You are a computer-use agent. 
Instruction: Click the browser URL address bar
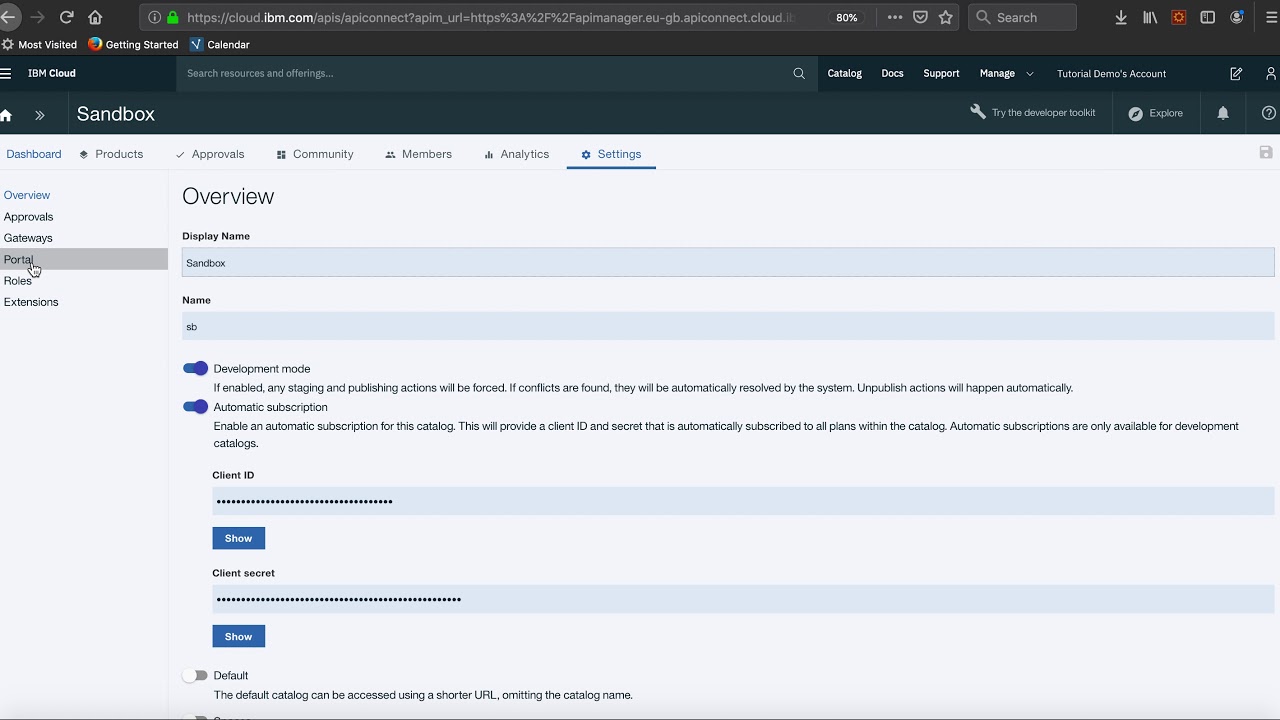490,17
